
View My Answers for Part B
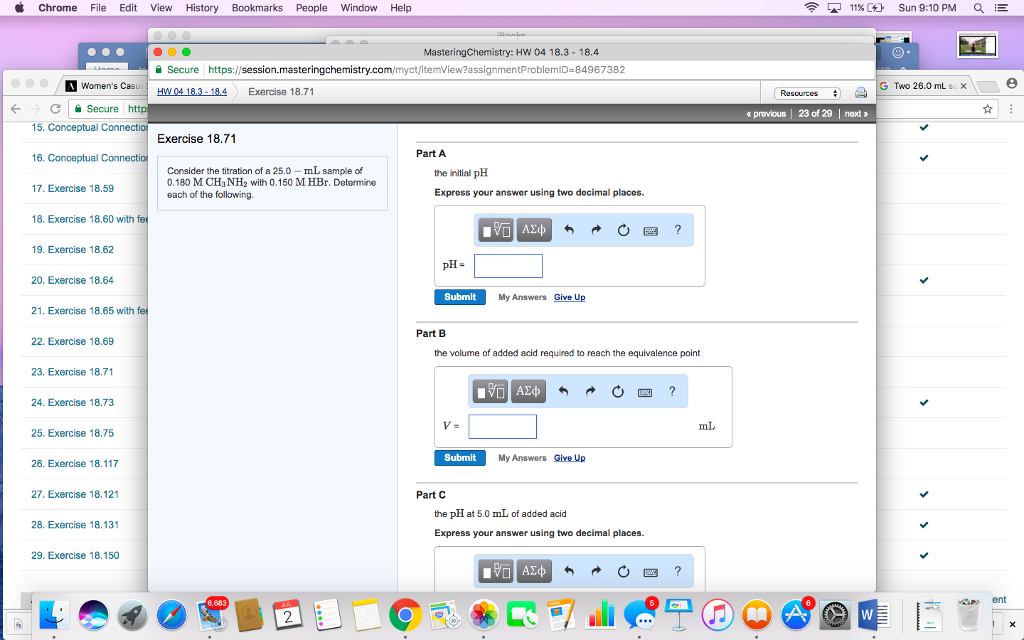(x=522, y=458)
